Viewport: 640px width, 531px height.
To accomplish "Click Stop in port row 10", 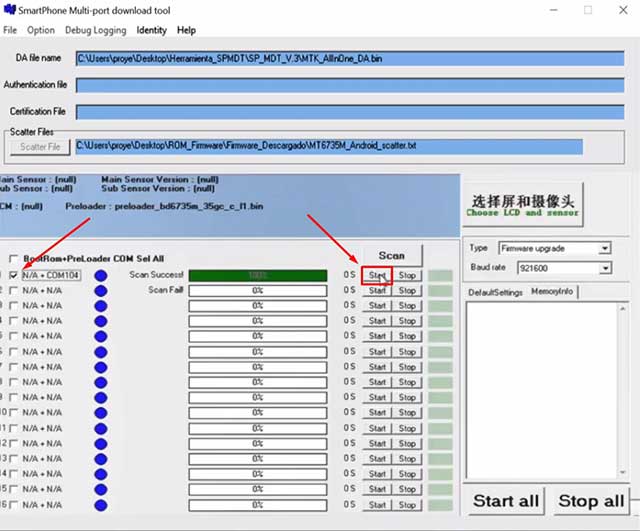I will (407, 413).
